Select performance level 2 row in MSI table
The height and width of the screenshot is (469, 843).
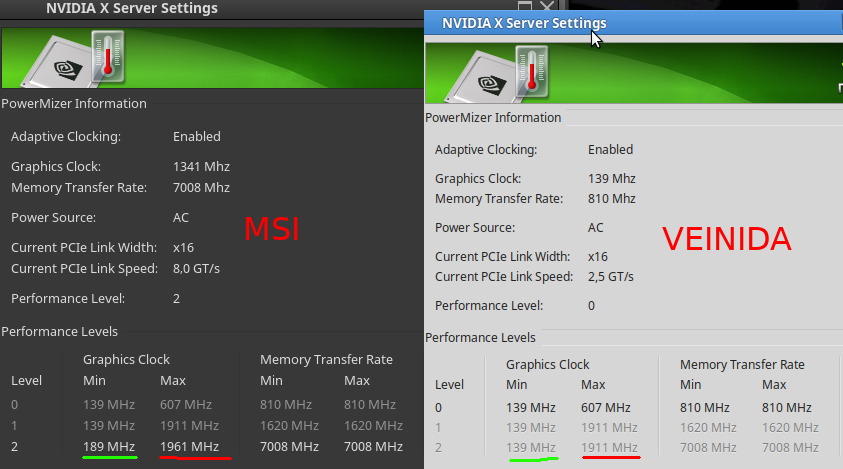point(212,446)
